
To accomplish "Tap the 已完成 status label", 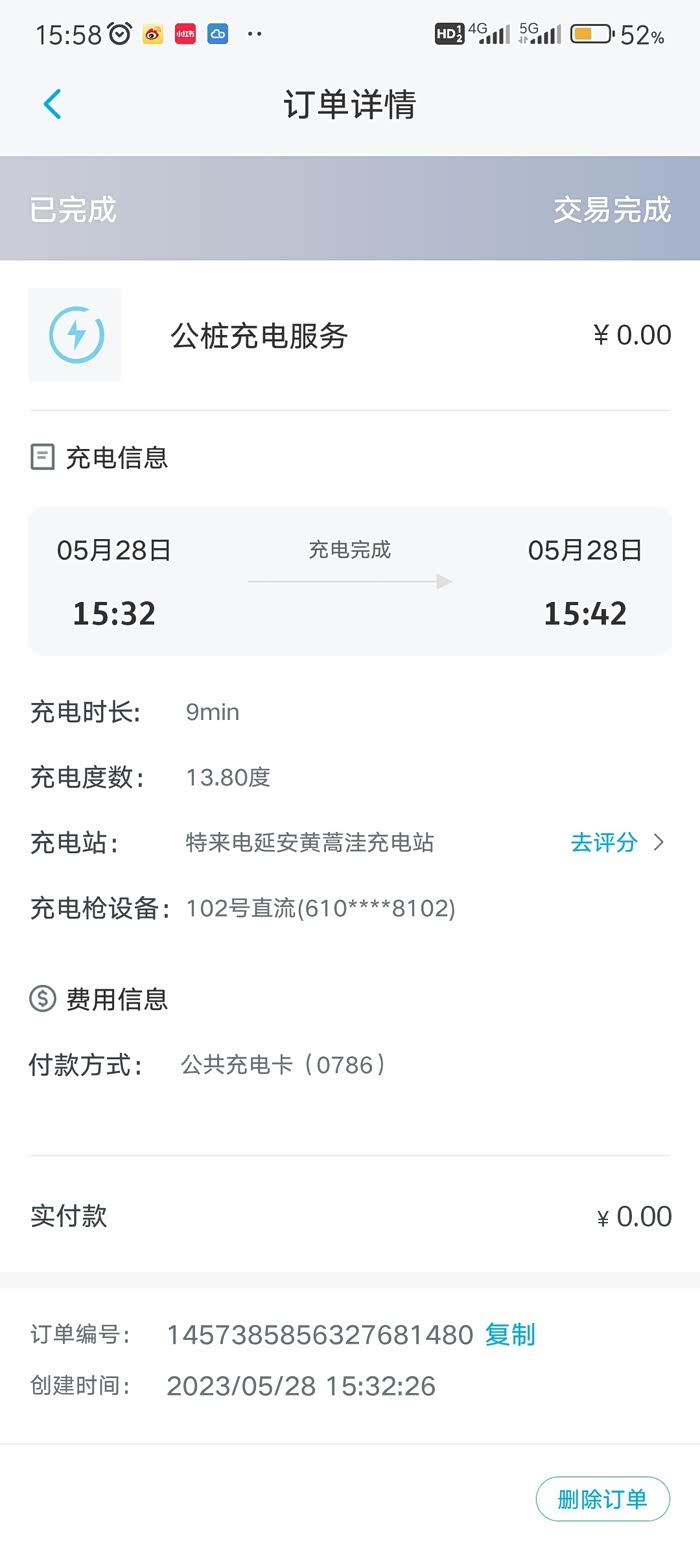I will 73,210.
